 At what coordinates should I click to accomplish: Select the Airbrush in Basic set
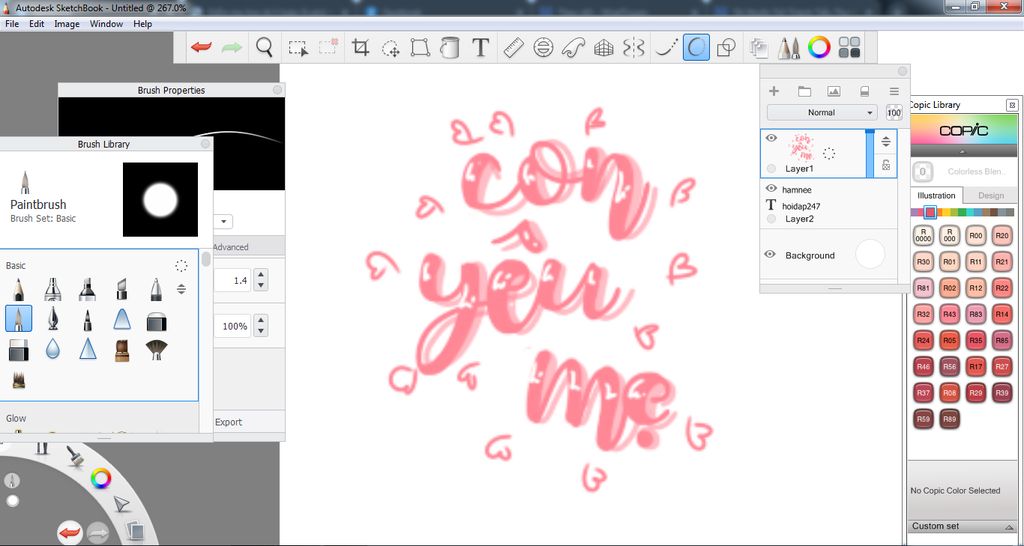tap(53, 289)
